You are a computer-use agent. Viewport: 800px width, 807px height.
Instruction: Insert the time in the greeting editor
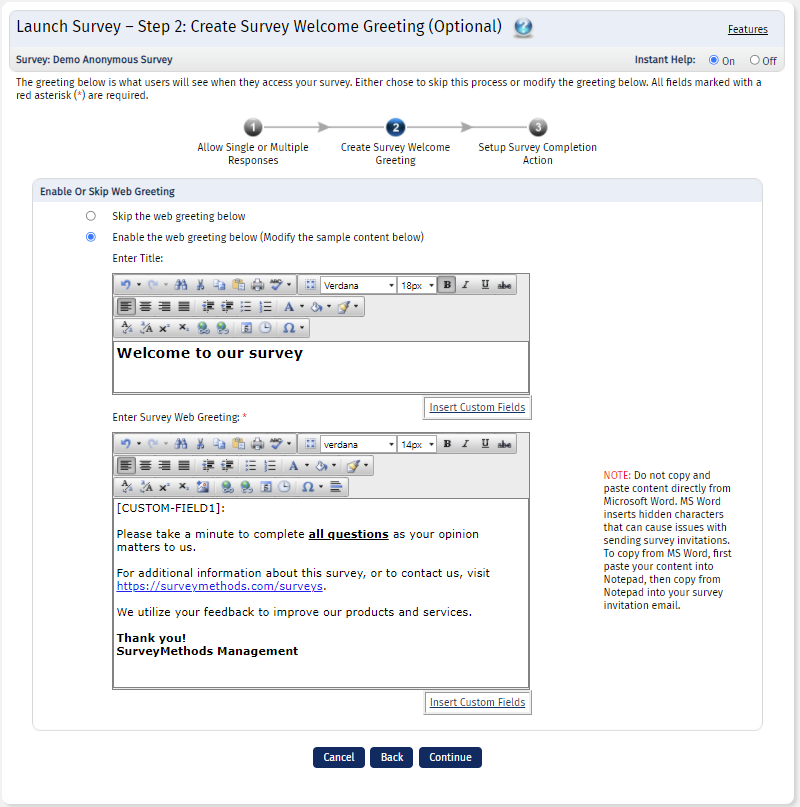coord(284,487)
